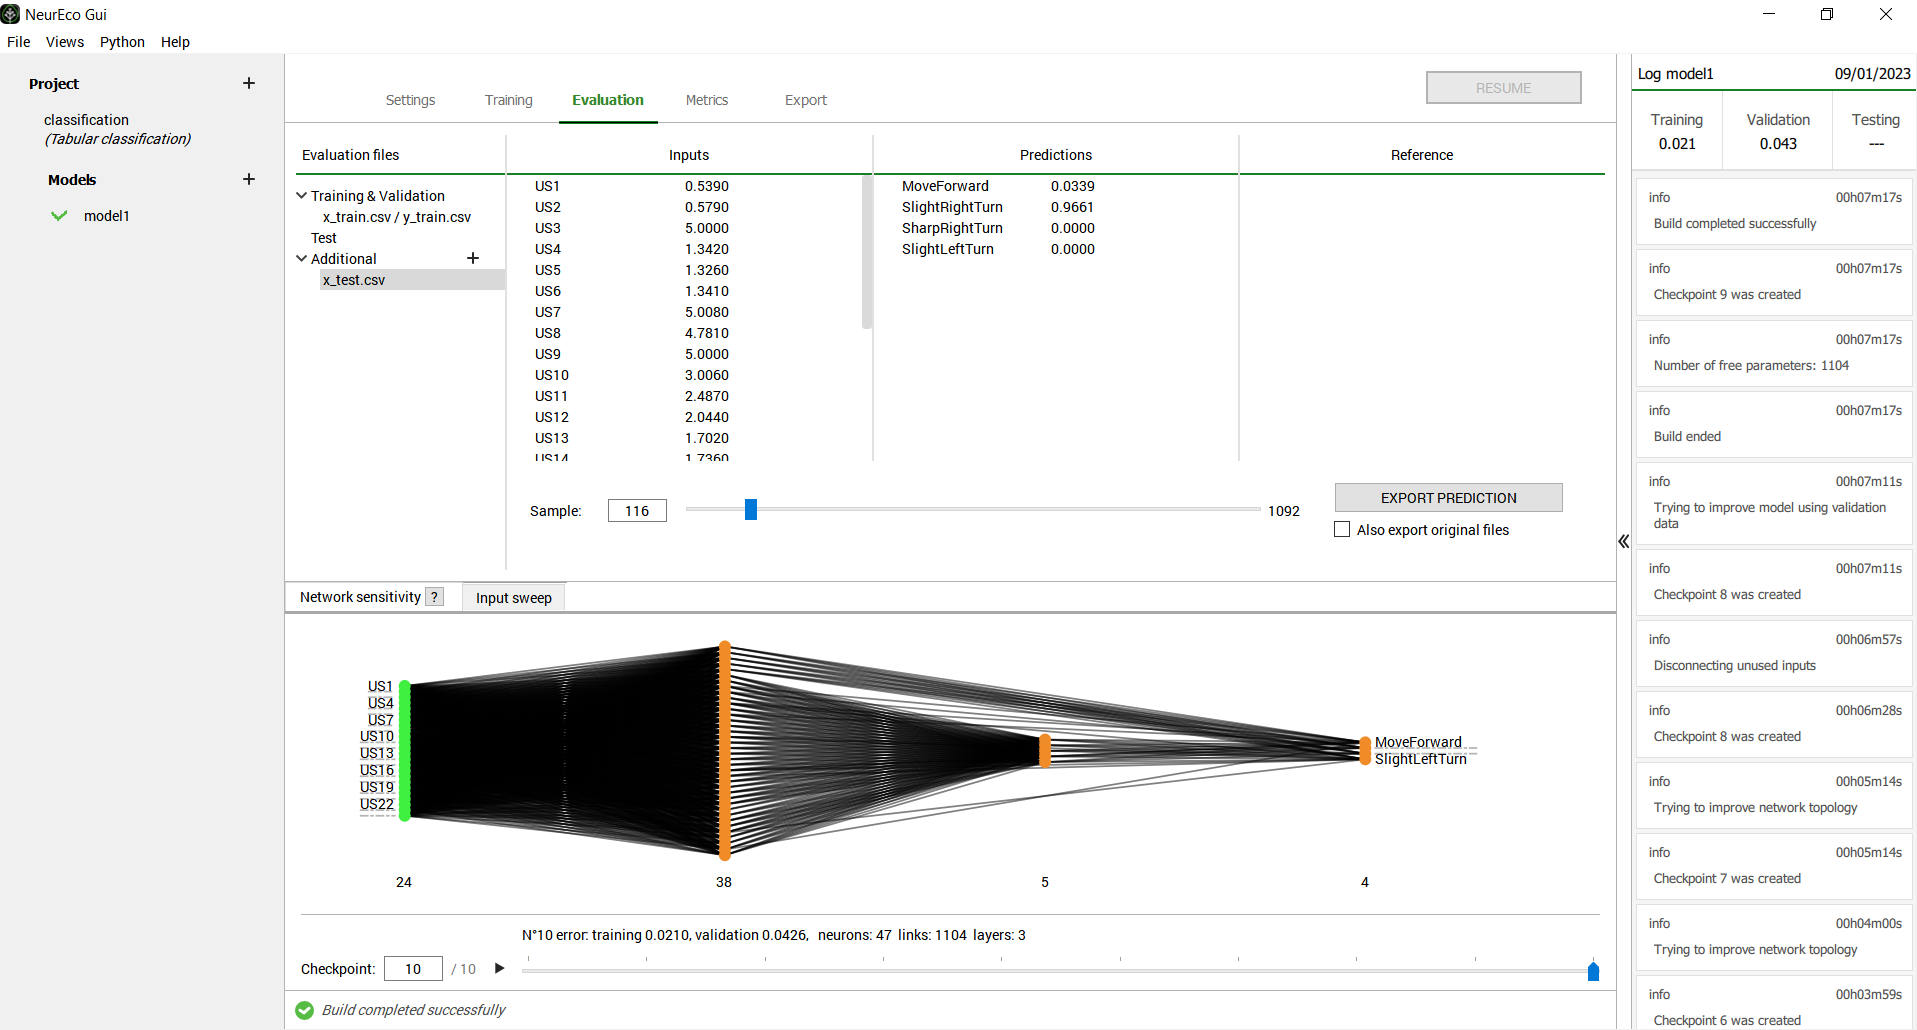Click the SlightLeftTurn output label

coord(1420,759)
